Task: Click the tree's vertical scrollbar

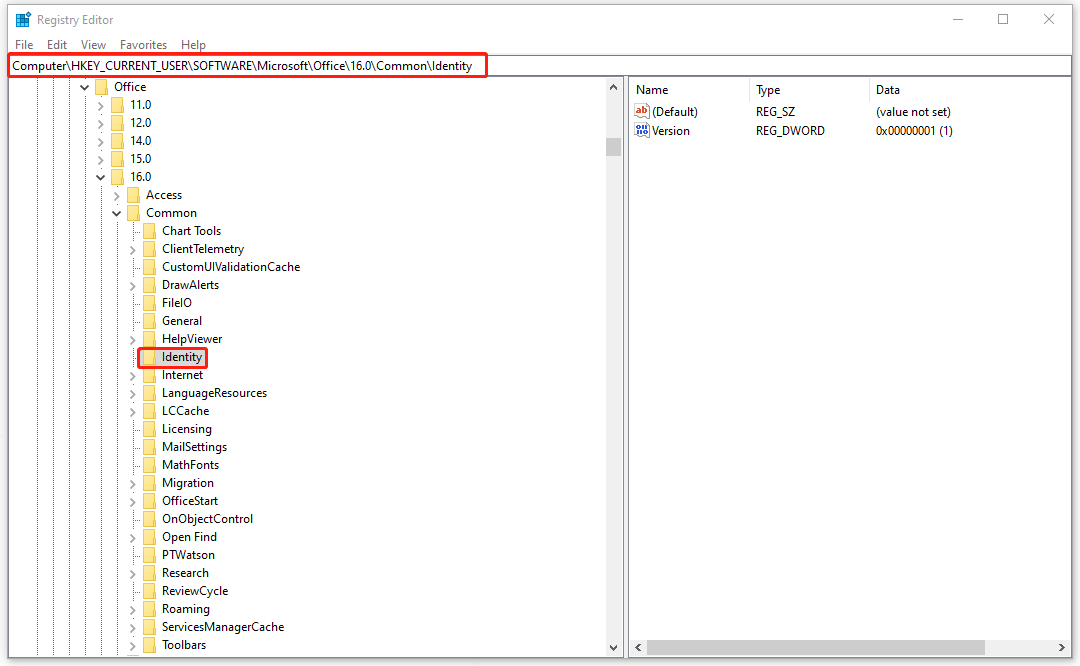Action: pos(613,147)
